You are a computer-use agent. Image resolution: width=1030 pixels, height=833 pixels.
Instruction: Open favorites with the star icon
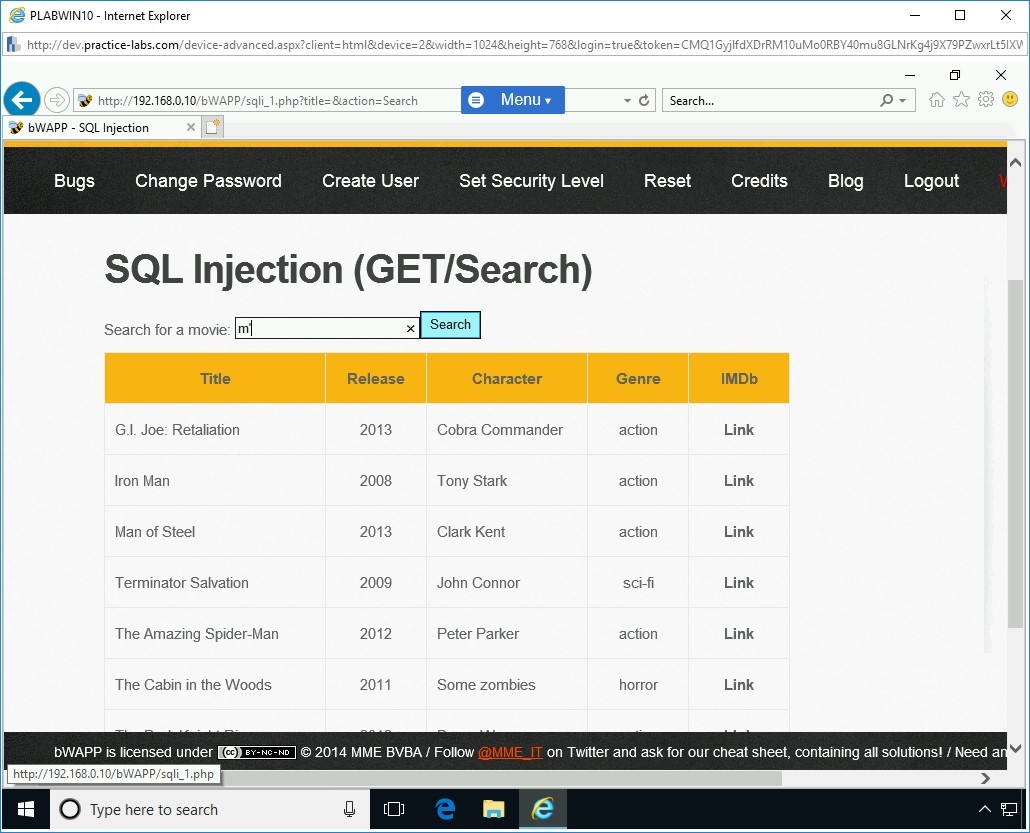[x=961, y=100]
